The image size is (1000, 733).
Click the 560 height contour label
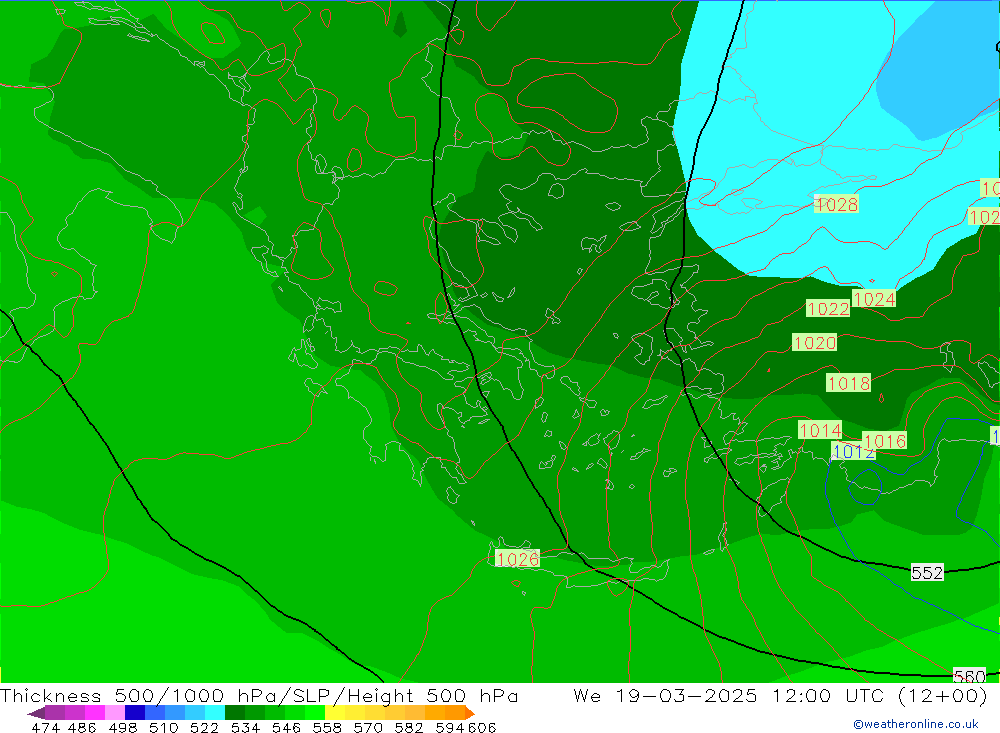tap(969, 676)
